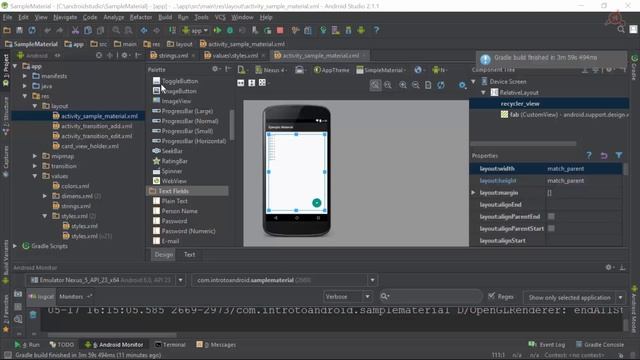Open Android Monitor settings gear

[x=608, y=267]
